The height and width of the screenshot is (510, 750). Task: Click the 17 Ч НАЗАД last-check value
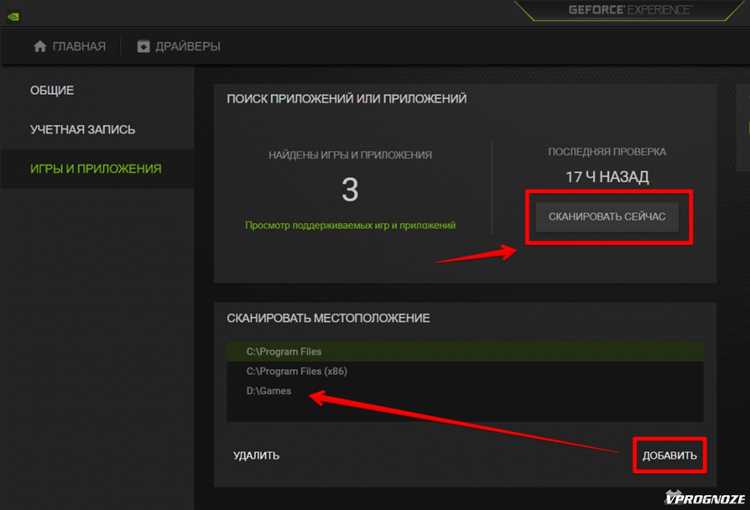click(x=607, y=177)
